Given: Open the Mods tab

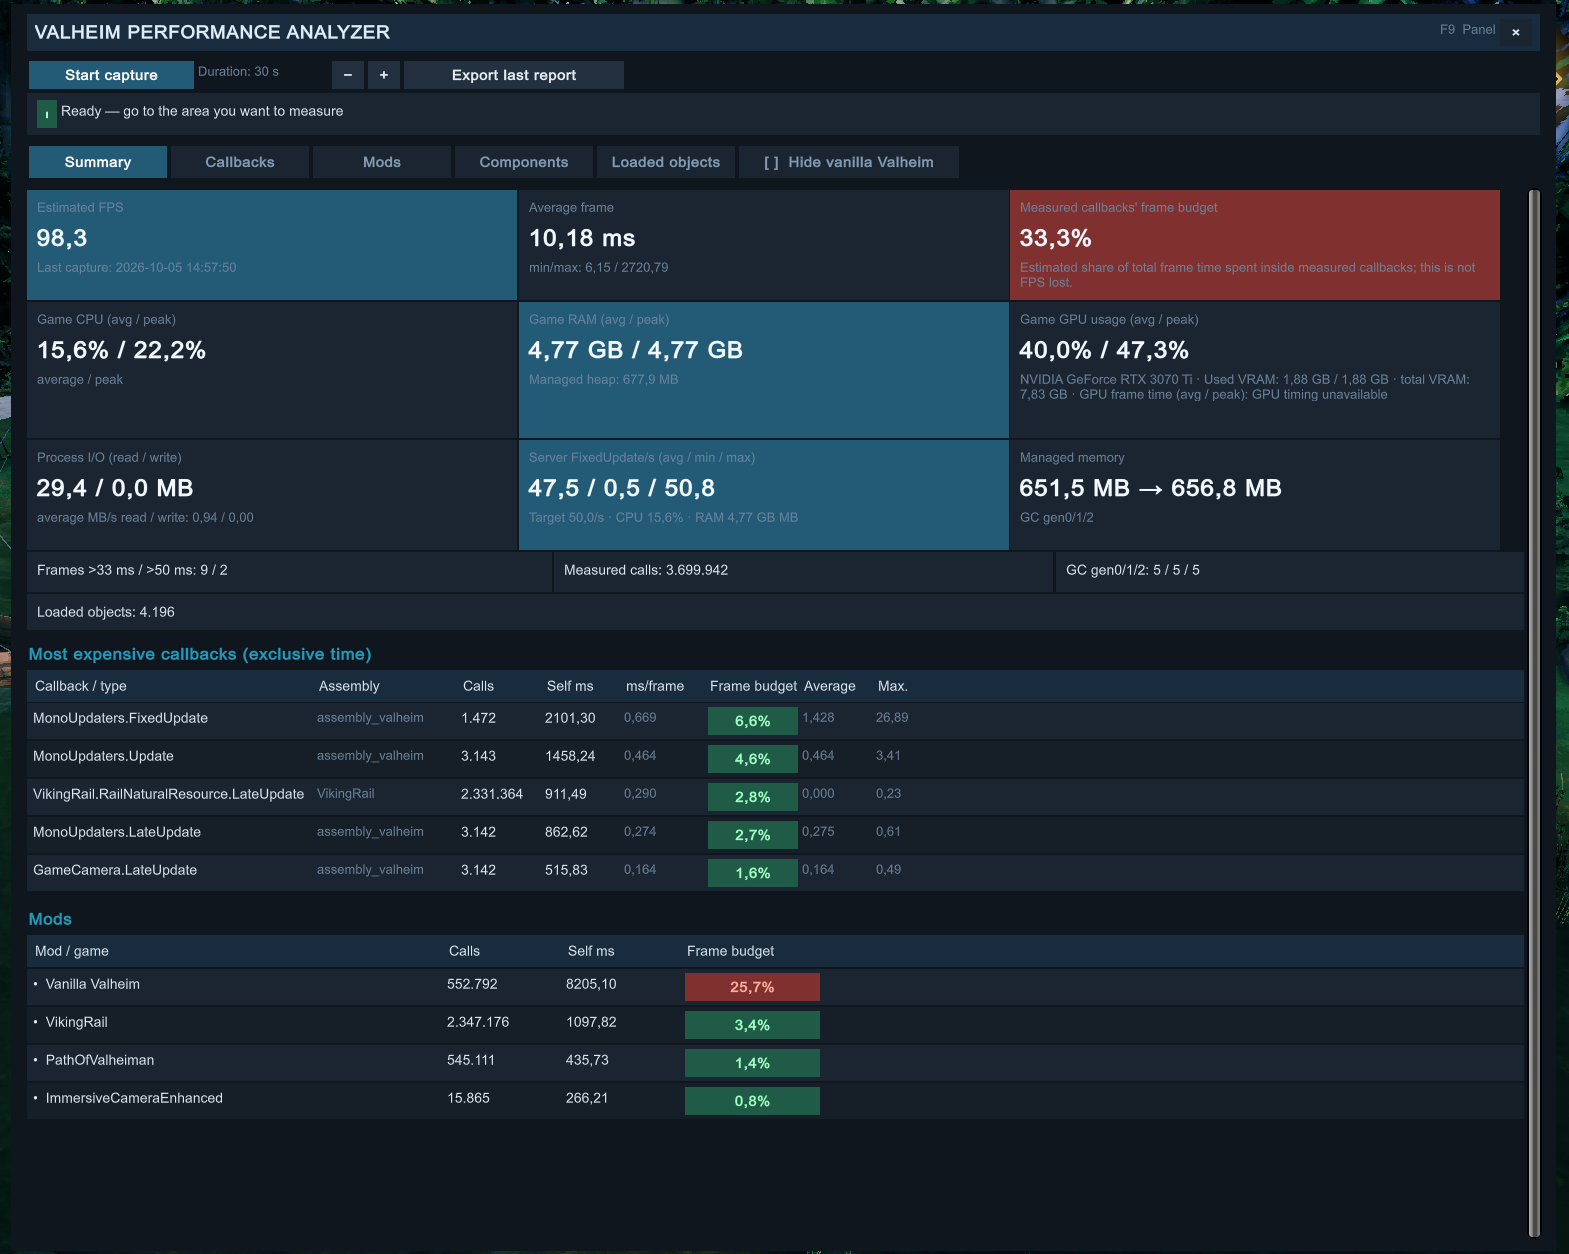Looking at the screenshot, I should (x=382, y=162).
